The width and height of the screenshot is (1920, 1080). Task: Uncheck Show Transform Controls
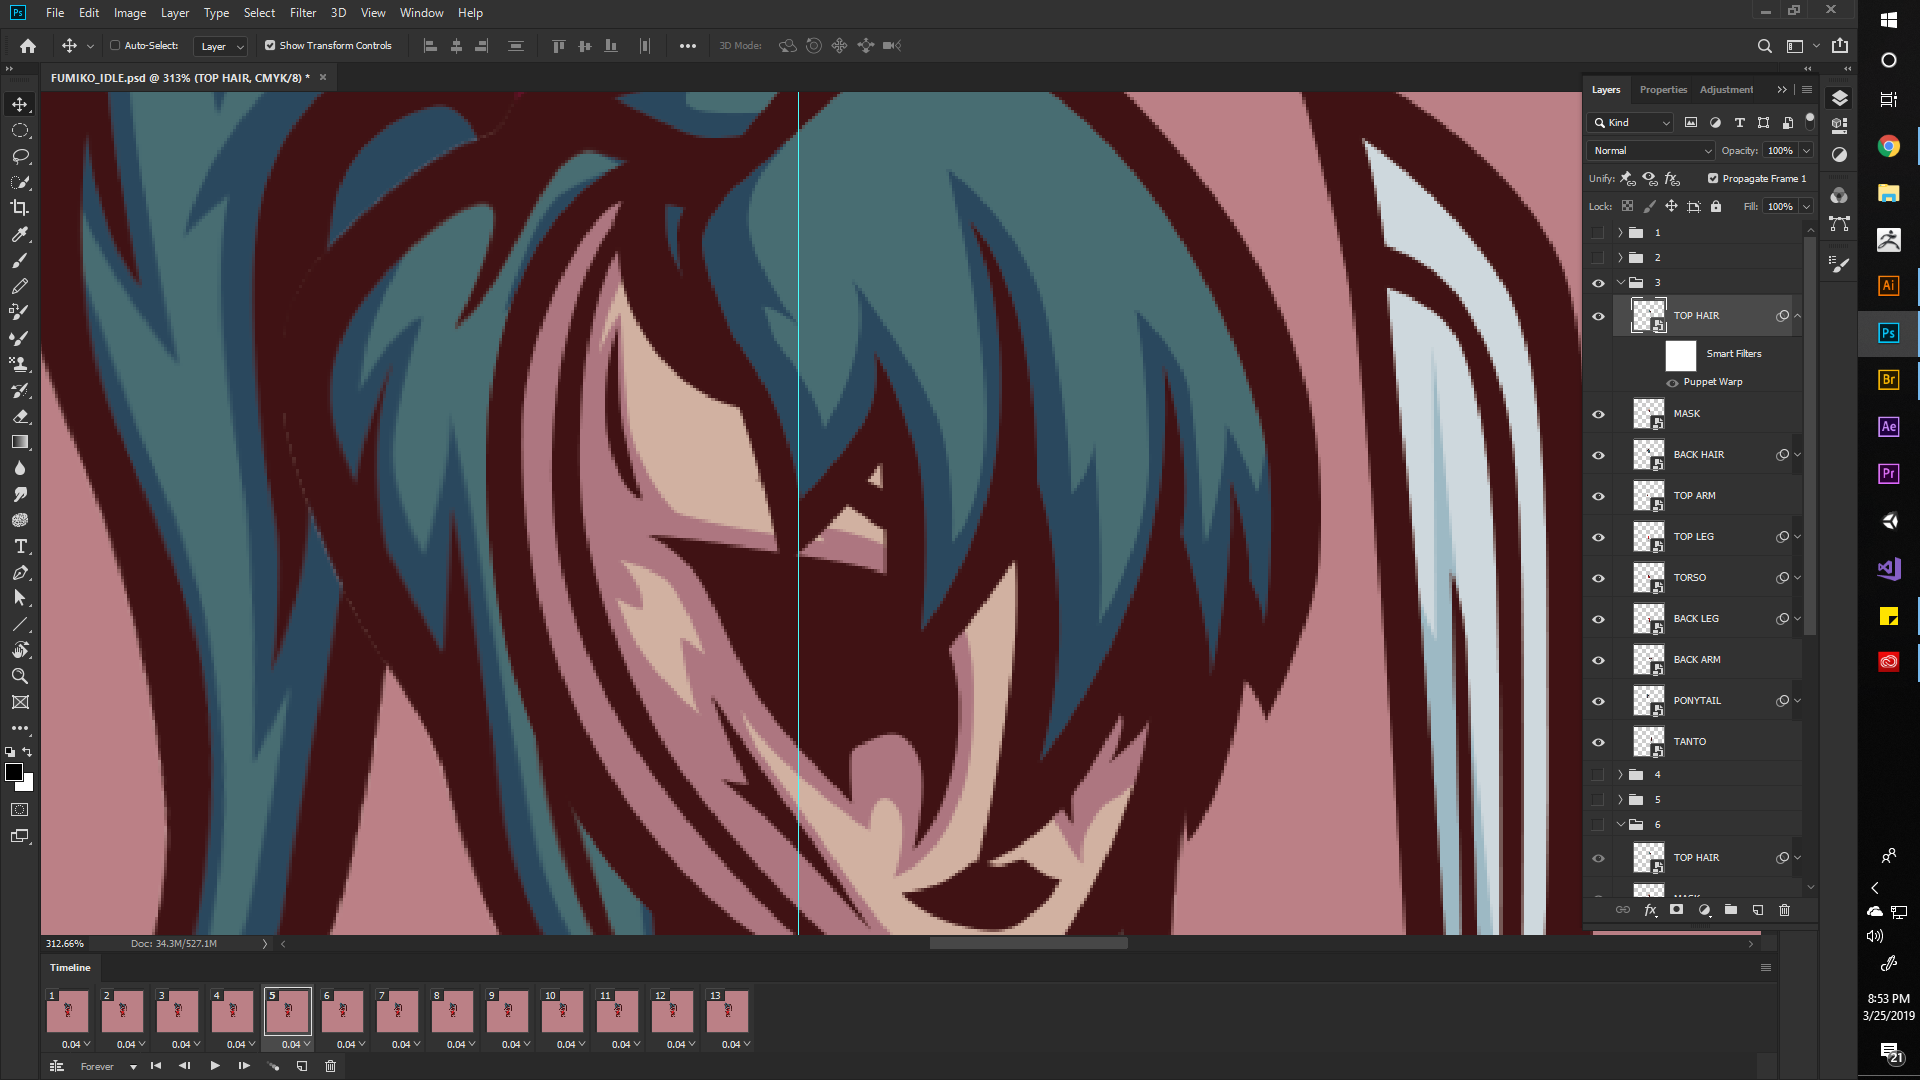click(x=270, y=46)
